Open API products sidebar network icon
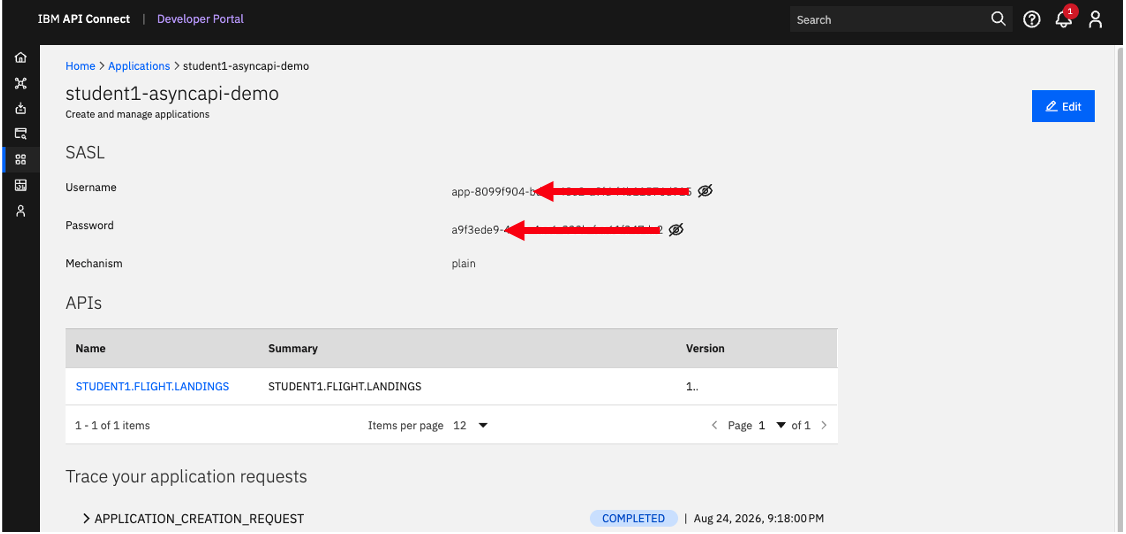This screenshot has height=534, width=1126. (x=20, y=83)
